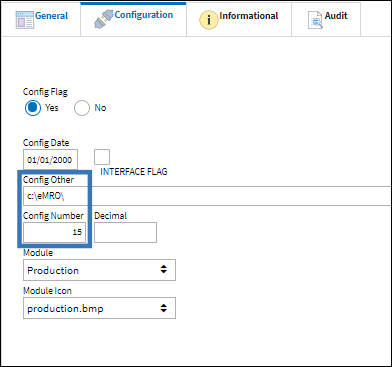Click the Informational yellow info icon

[x=209, y=20]
